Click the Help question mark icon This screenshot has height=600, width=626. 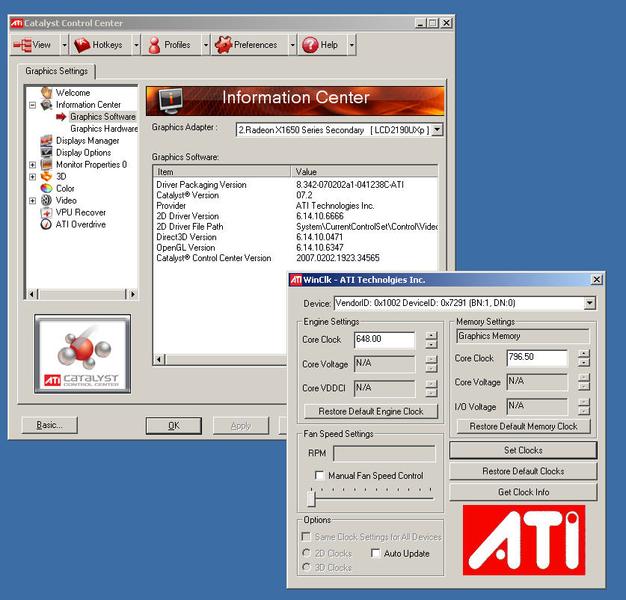pos(310,45)
